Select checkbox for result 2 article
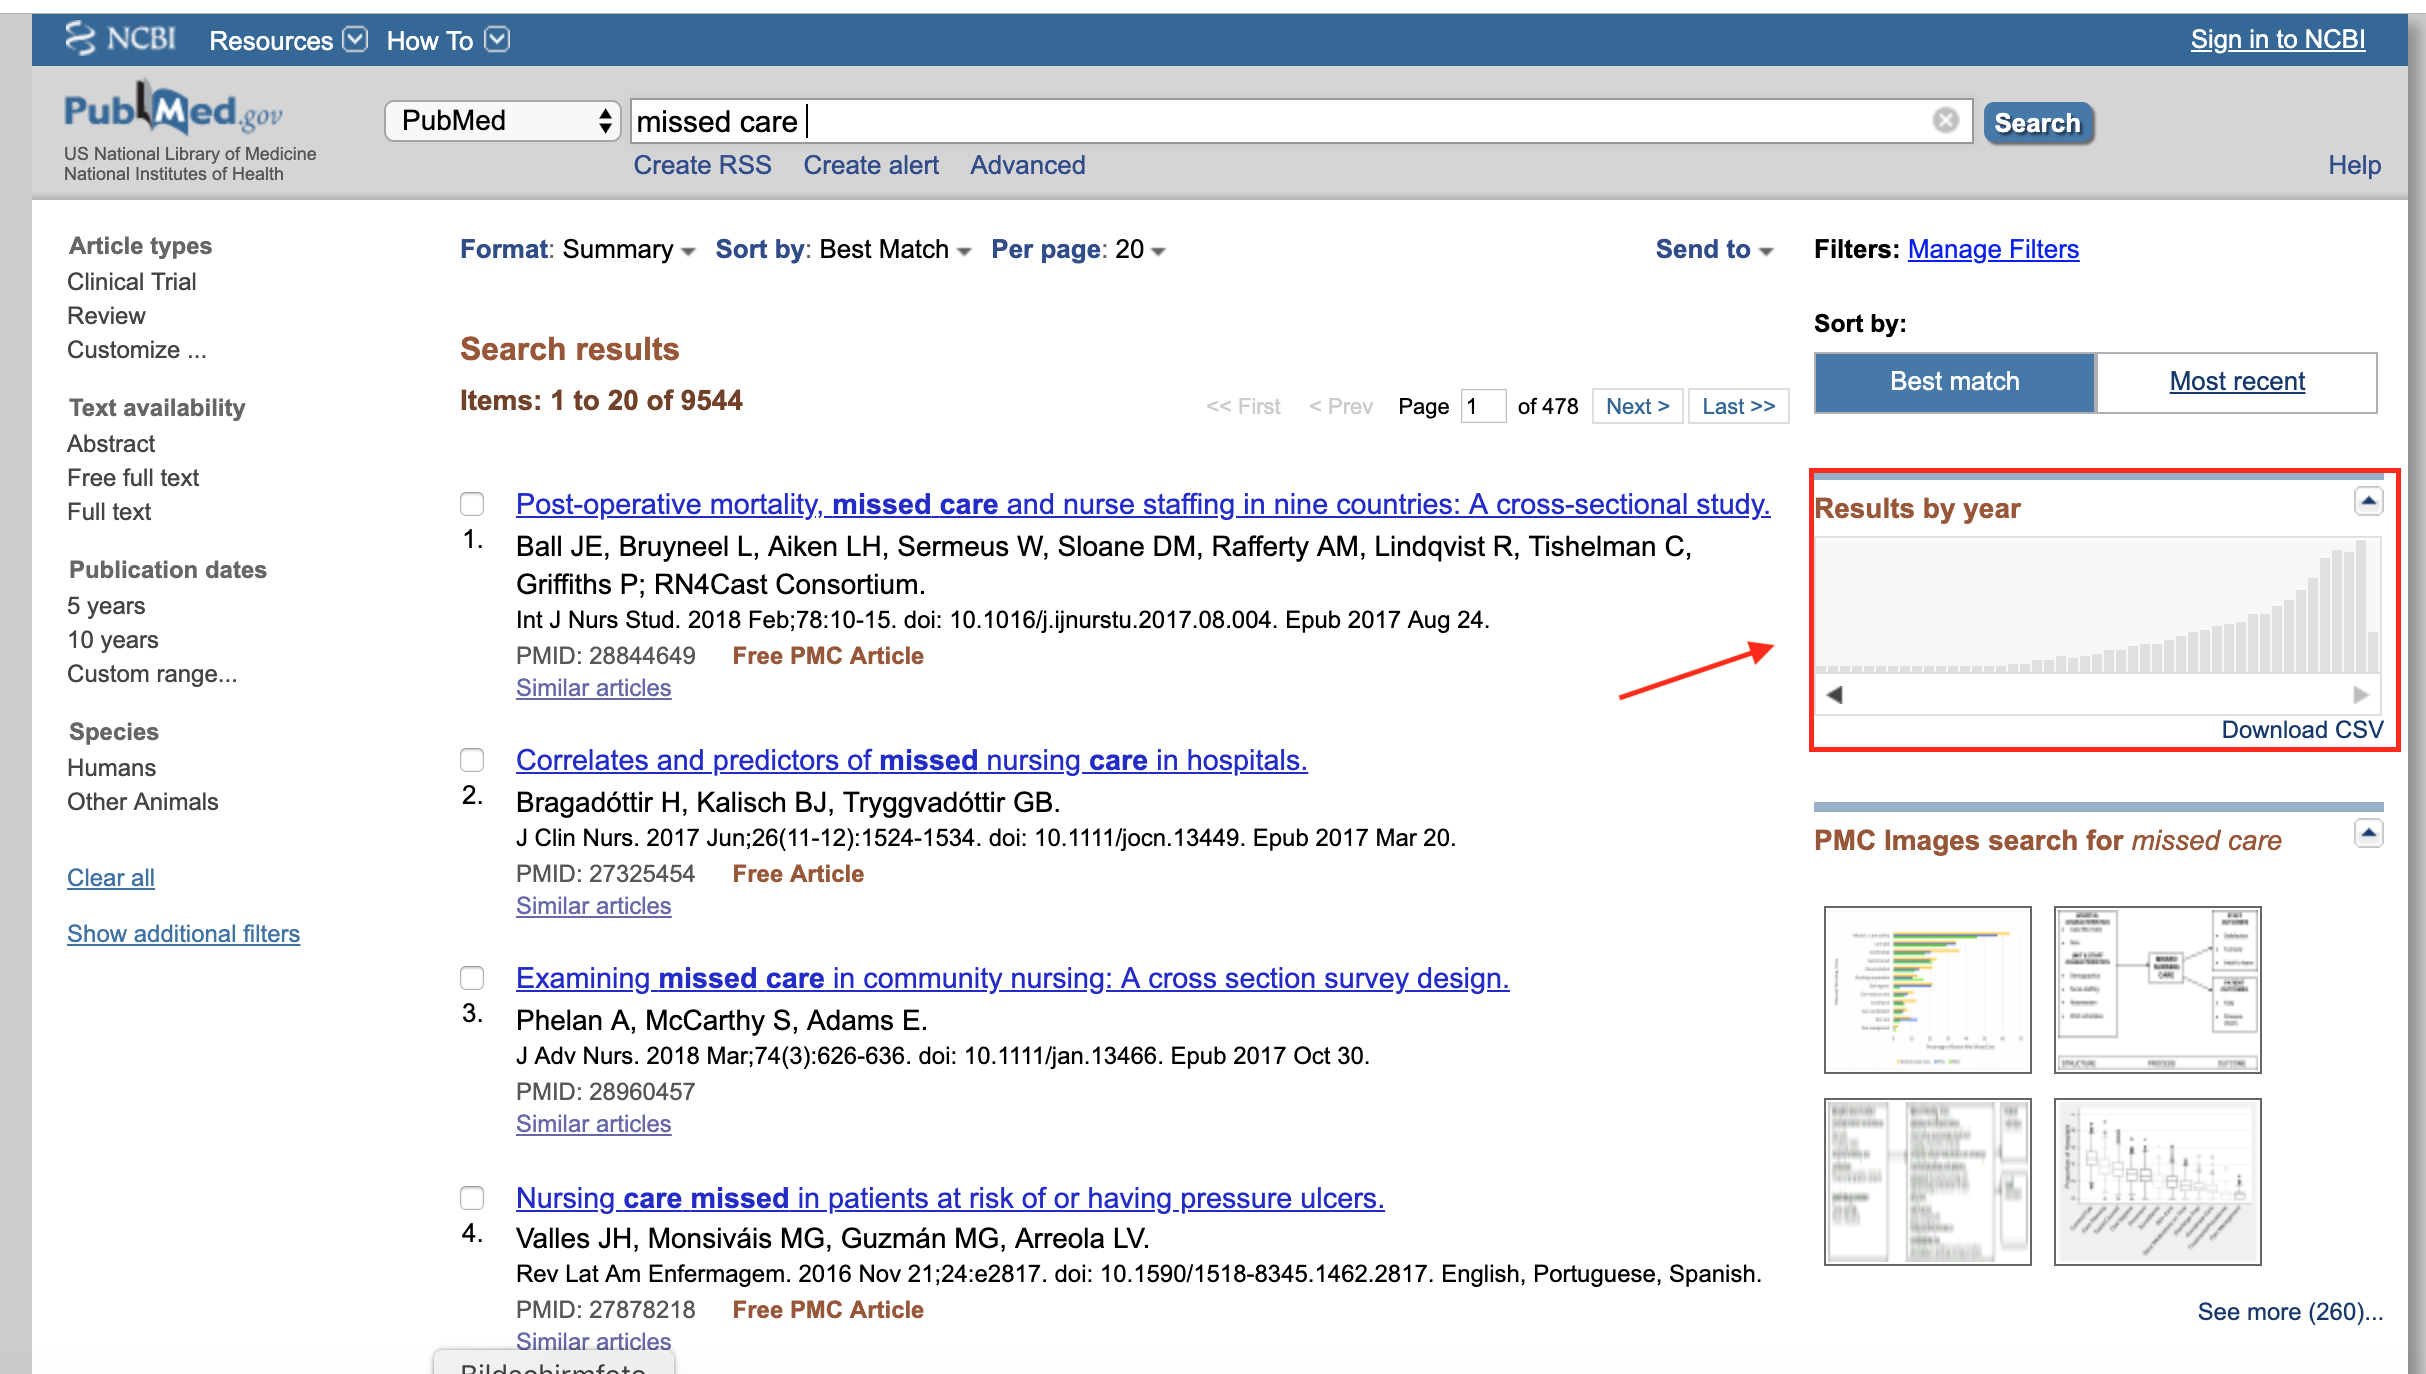This screenshot has width=2426, height=1374. pyautogui.click(x=472, y=760)
